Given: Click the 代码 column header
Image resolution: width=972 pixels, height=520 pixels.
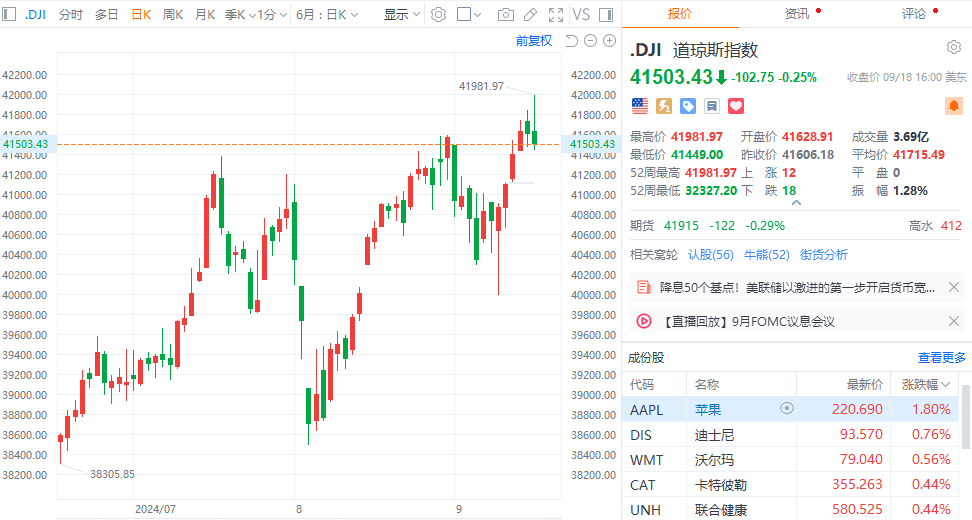Looking at the screenshot, I should pos(642,385).
